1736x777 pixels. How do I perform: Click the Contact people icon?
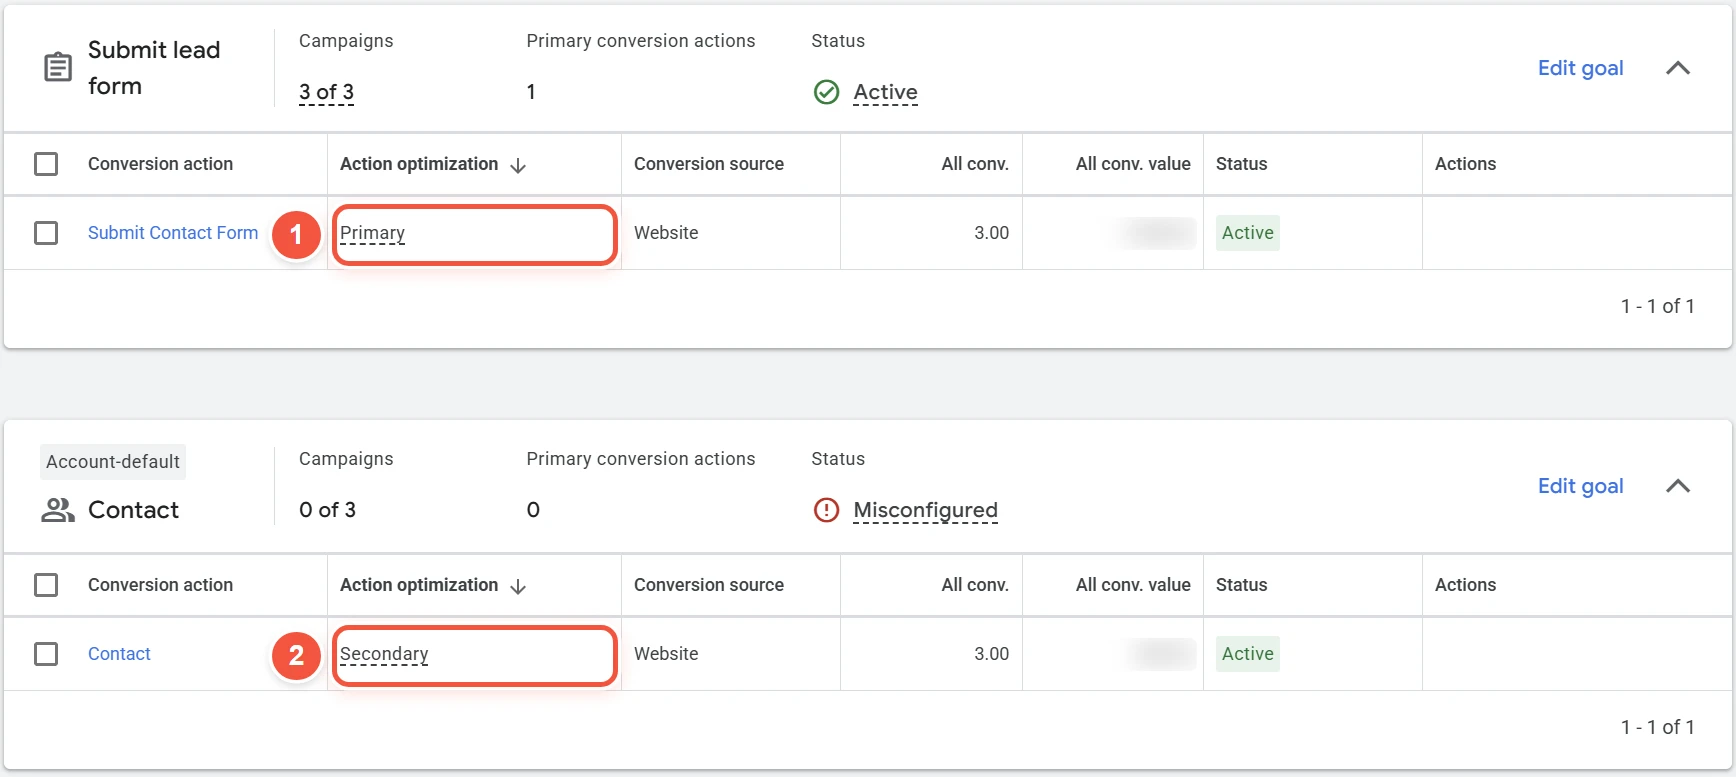58,510
